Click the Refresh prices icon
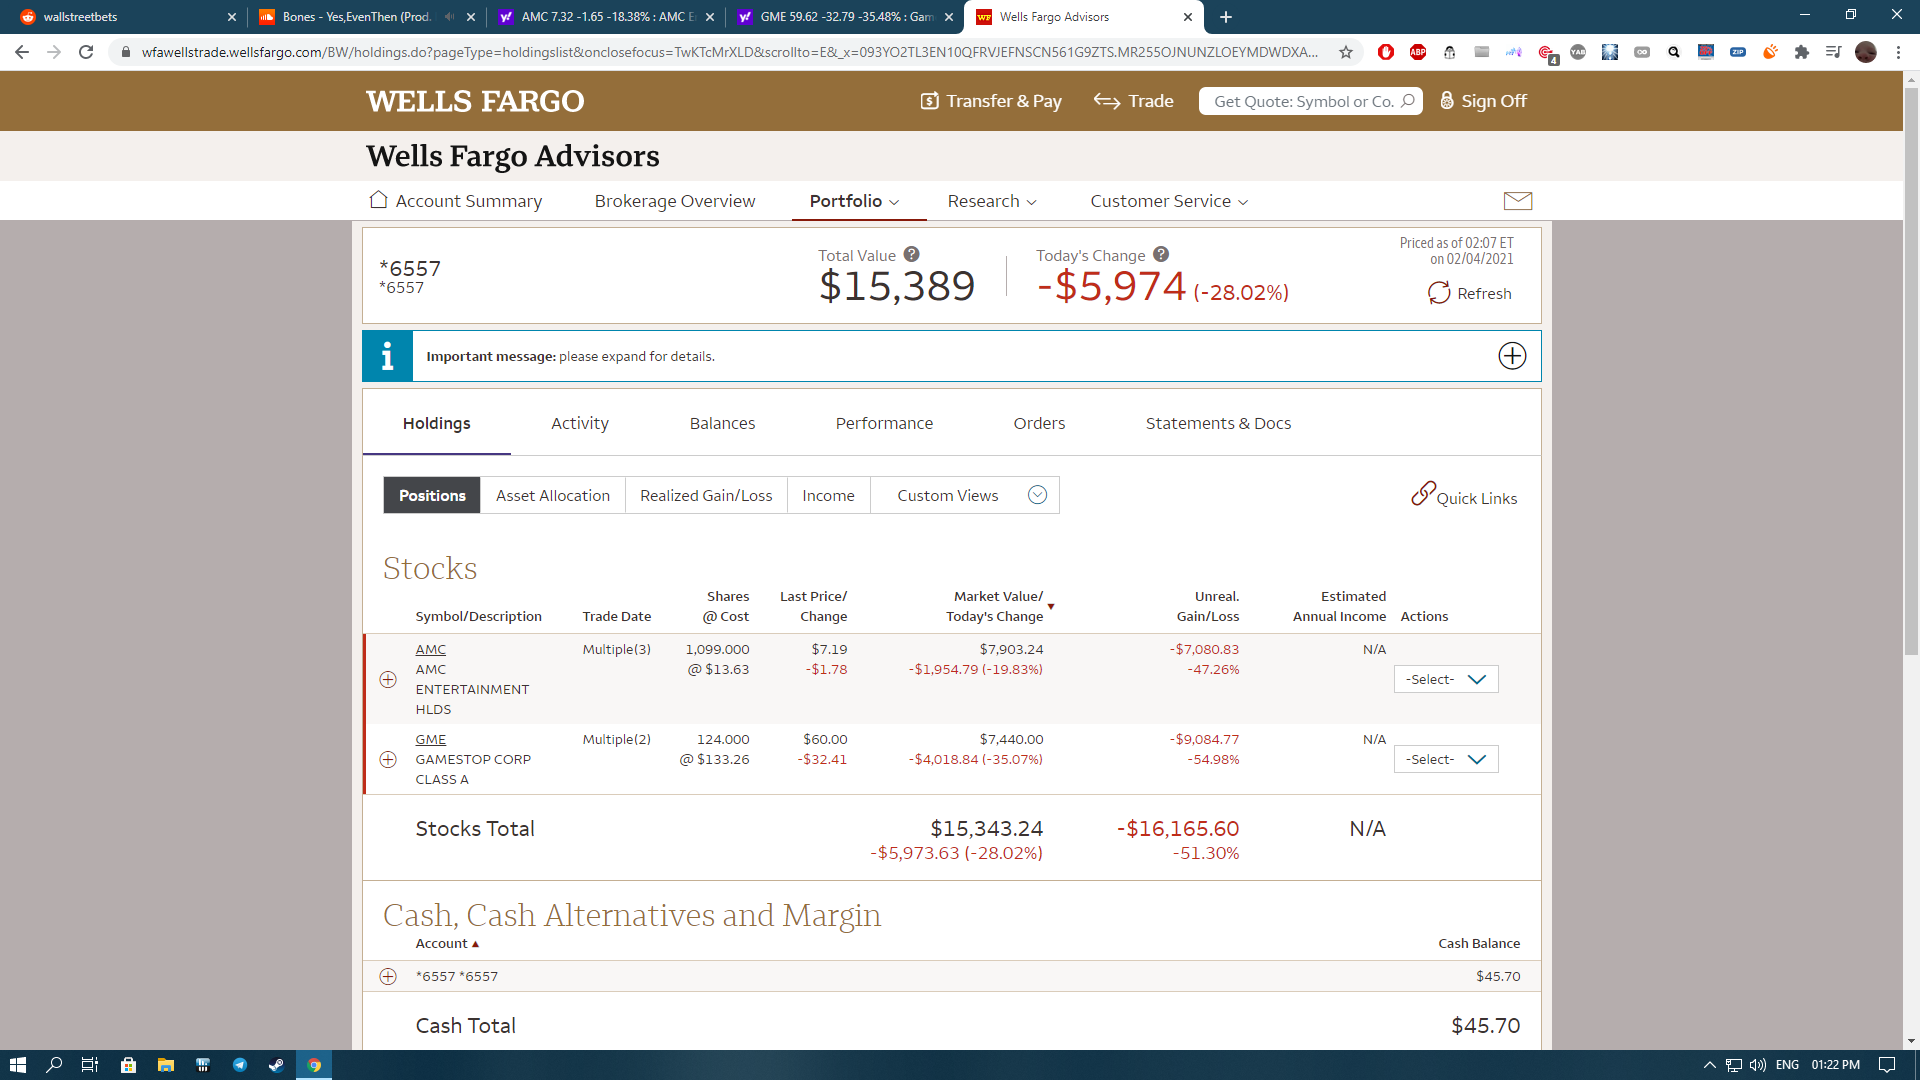The width and height of the screenshot is (1920, 1080). point(1438,293)
